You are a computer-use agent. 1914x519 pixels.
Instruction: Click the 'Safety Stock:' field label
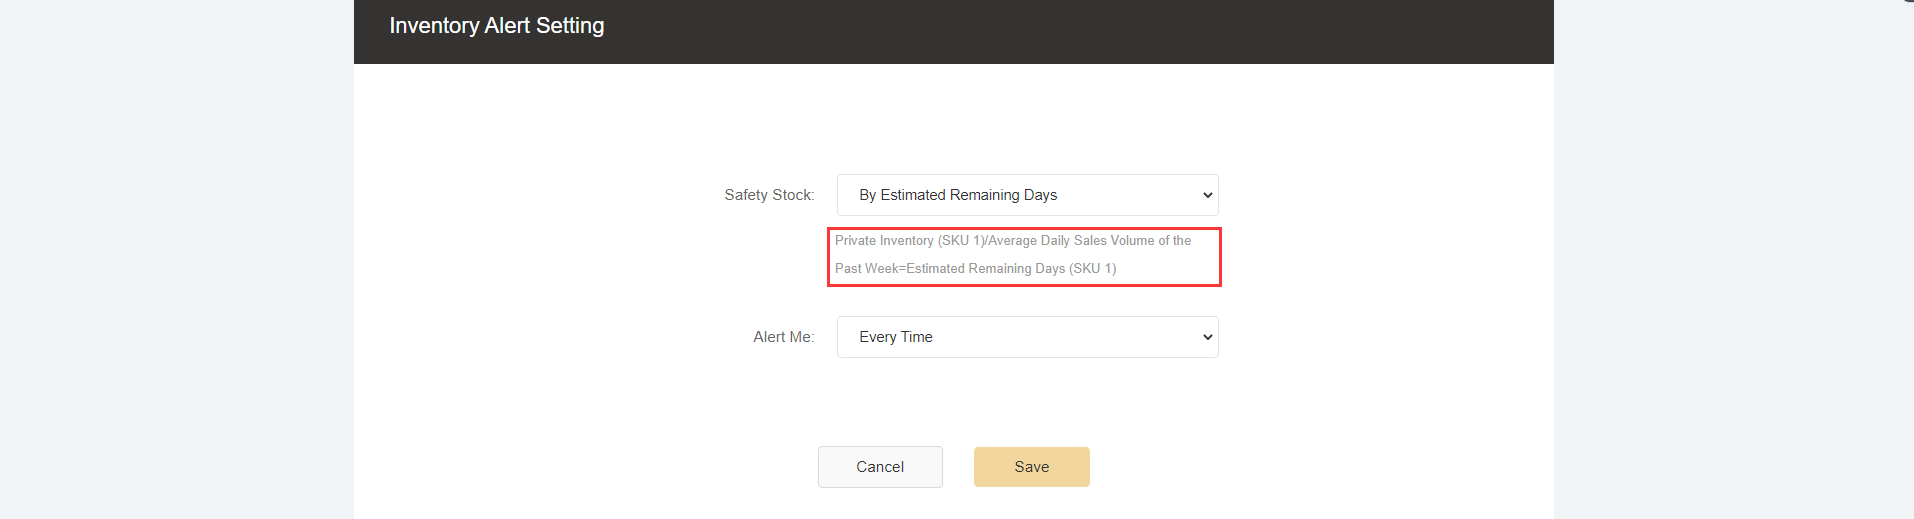click(x=769, y=195)
